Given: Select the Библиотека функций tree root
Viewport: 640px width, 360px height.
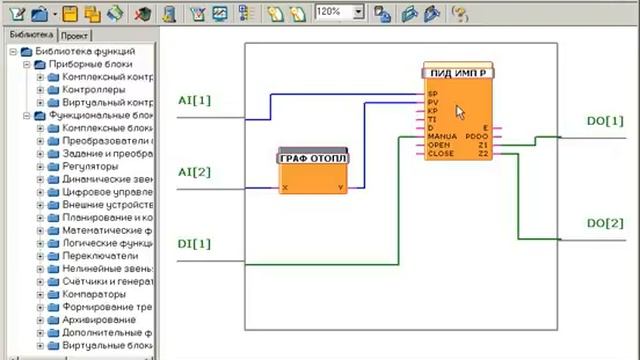Looking at the screenshot, I should coord(85,51).
